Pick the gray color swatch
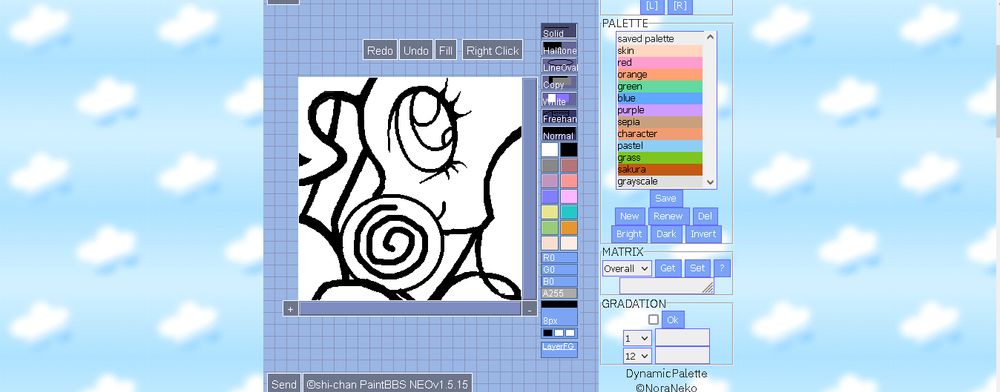The height and width of the screenshot is (392, 1000). point(550,165)
